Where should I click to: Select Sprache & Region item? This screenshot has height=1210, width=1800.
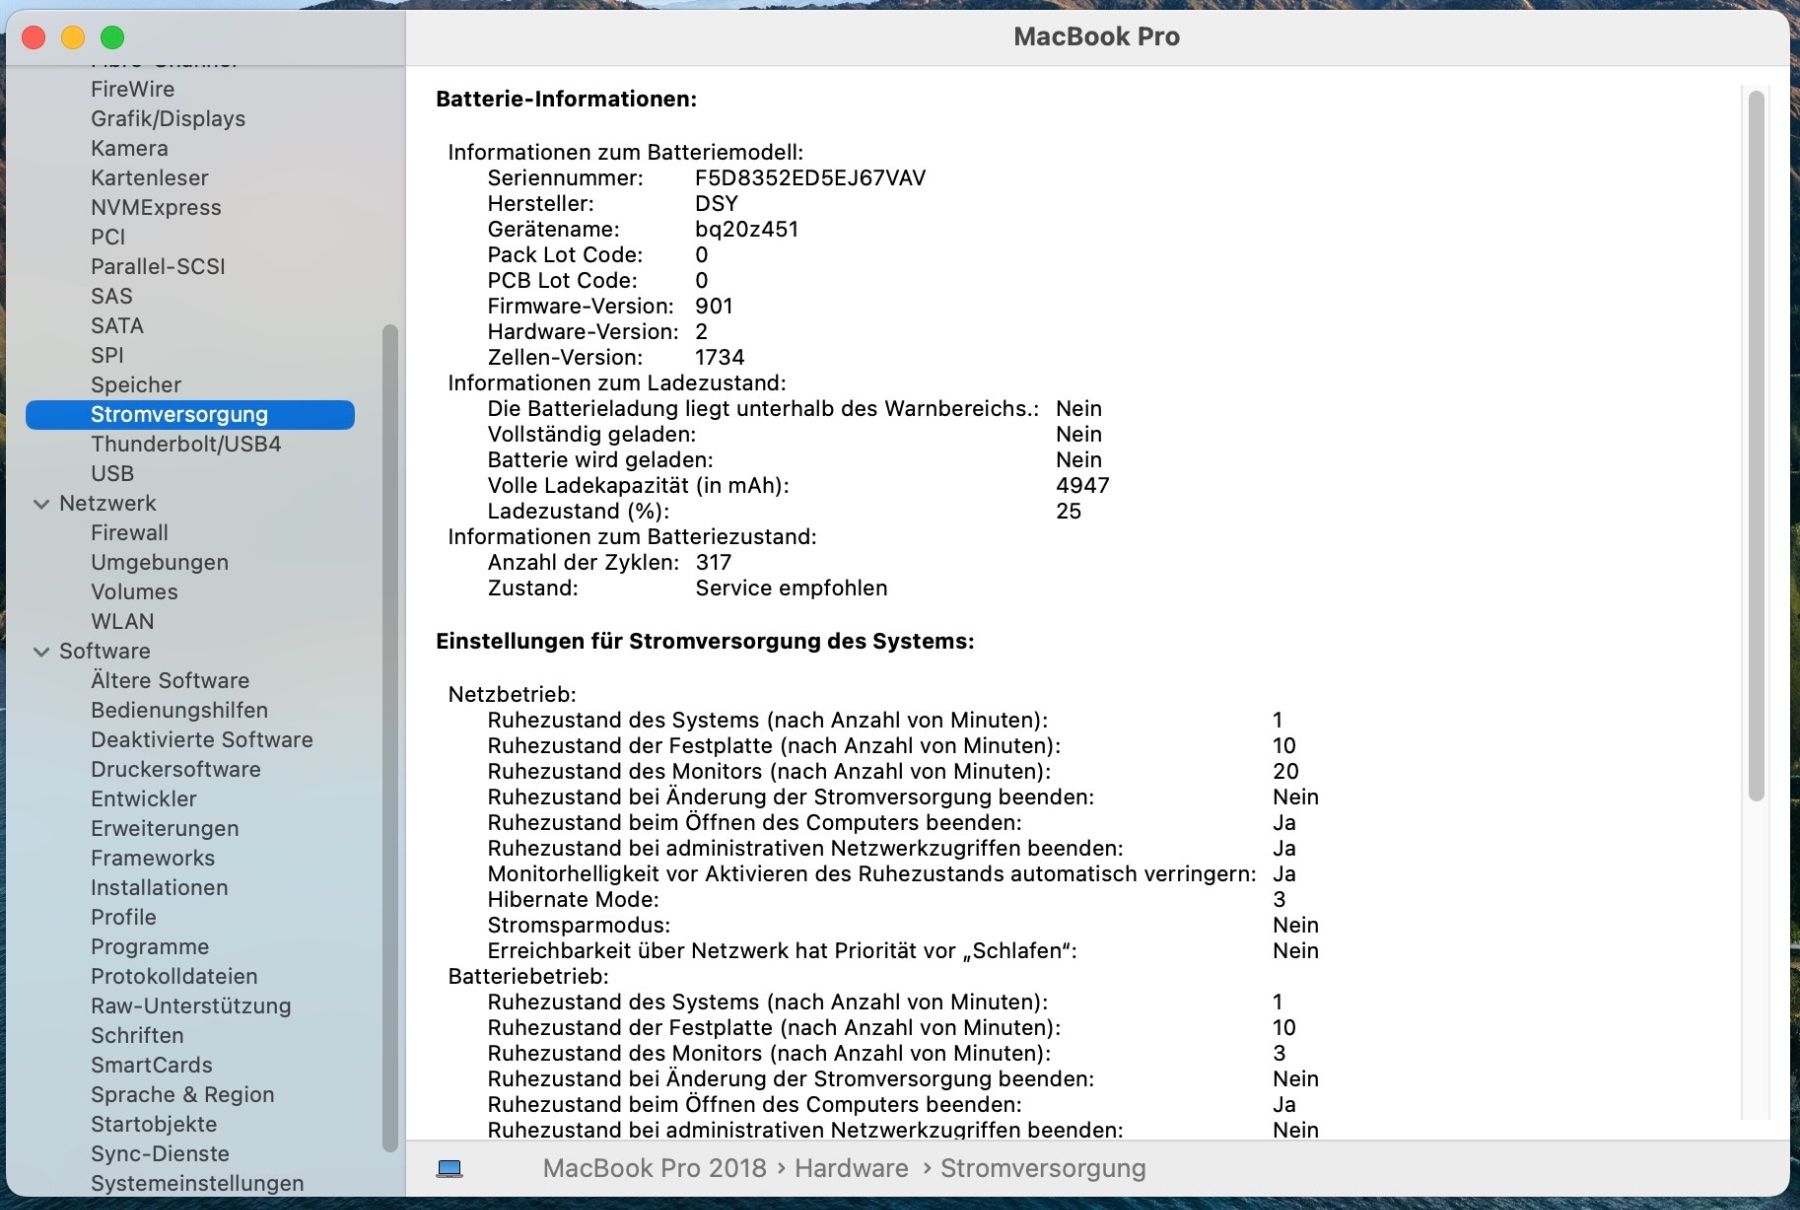click(x=182, y=1095)
